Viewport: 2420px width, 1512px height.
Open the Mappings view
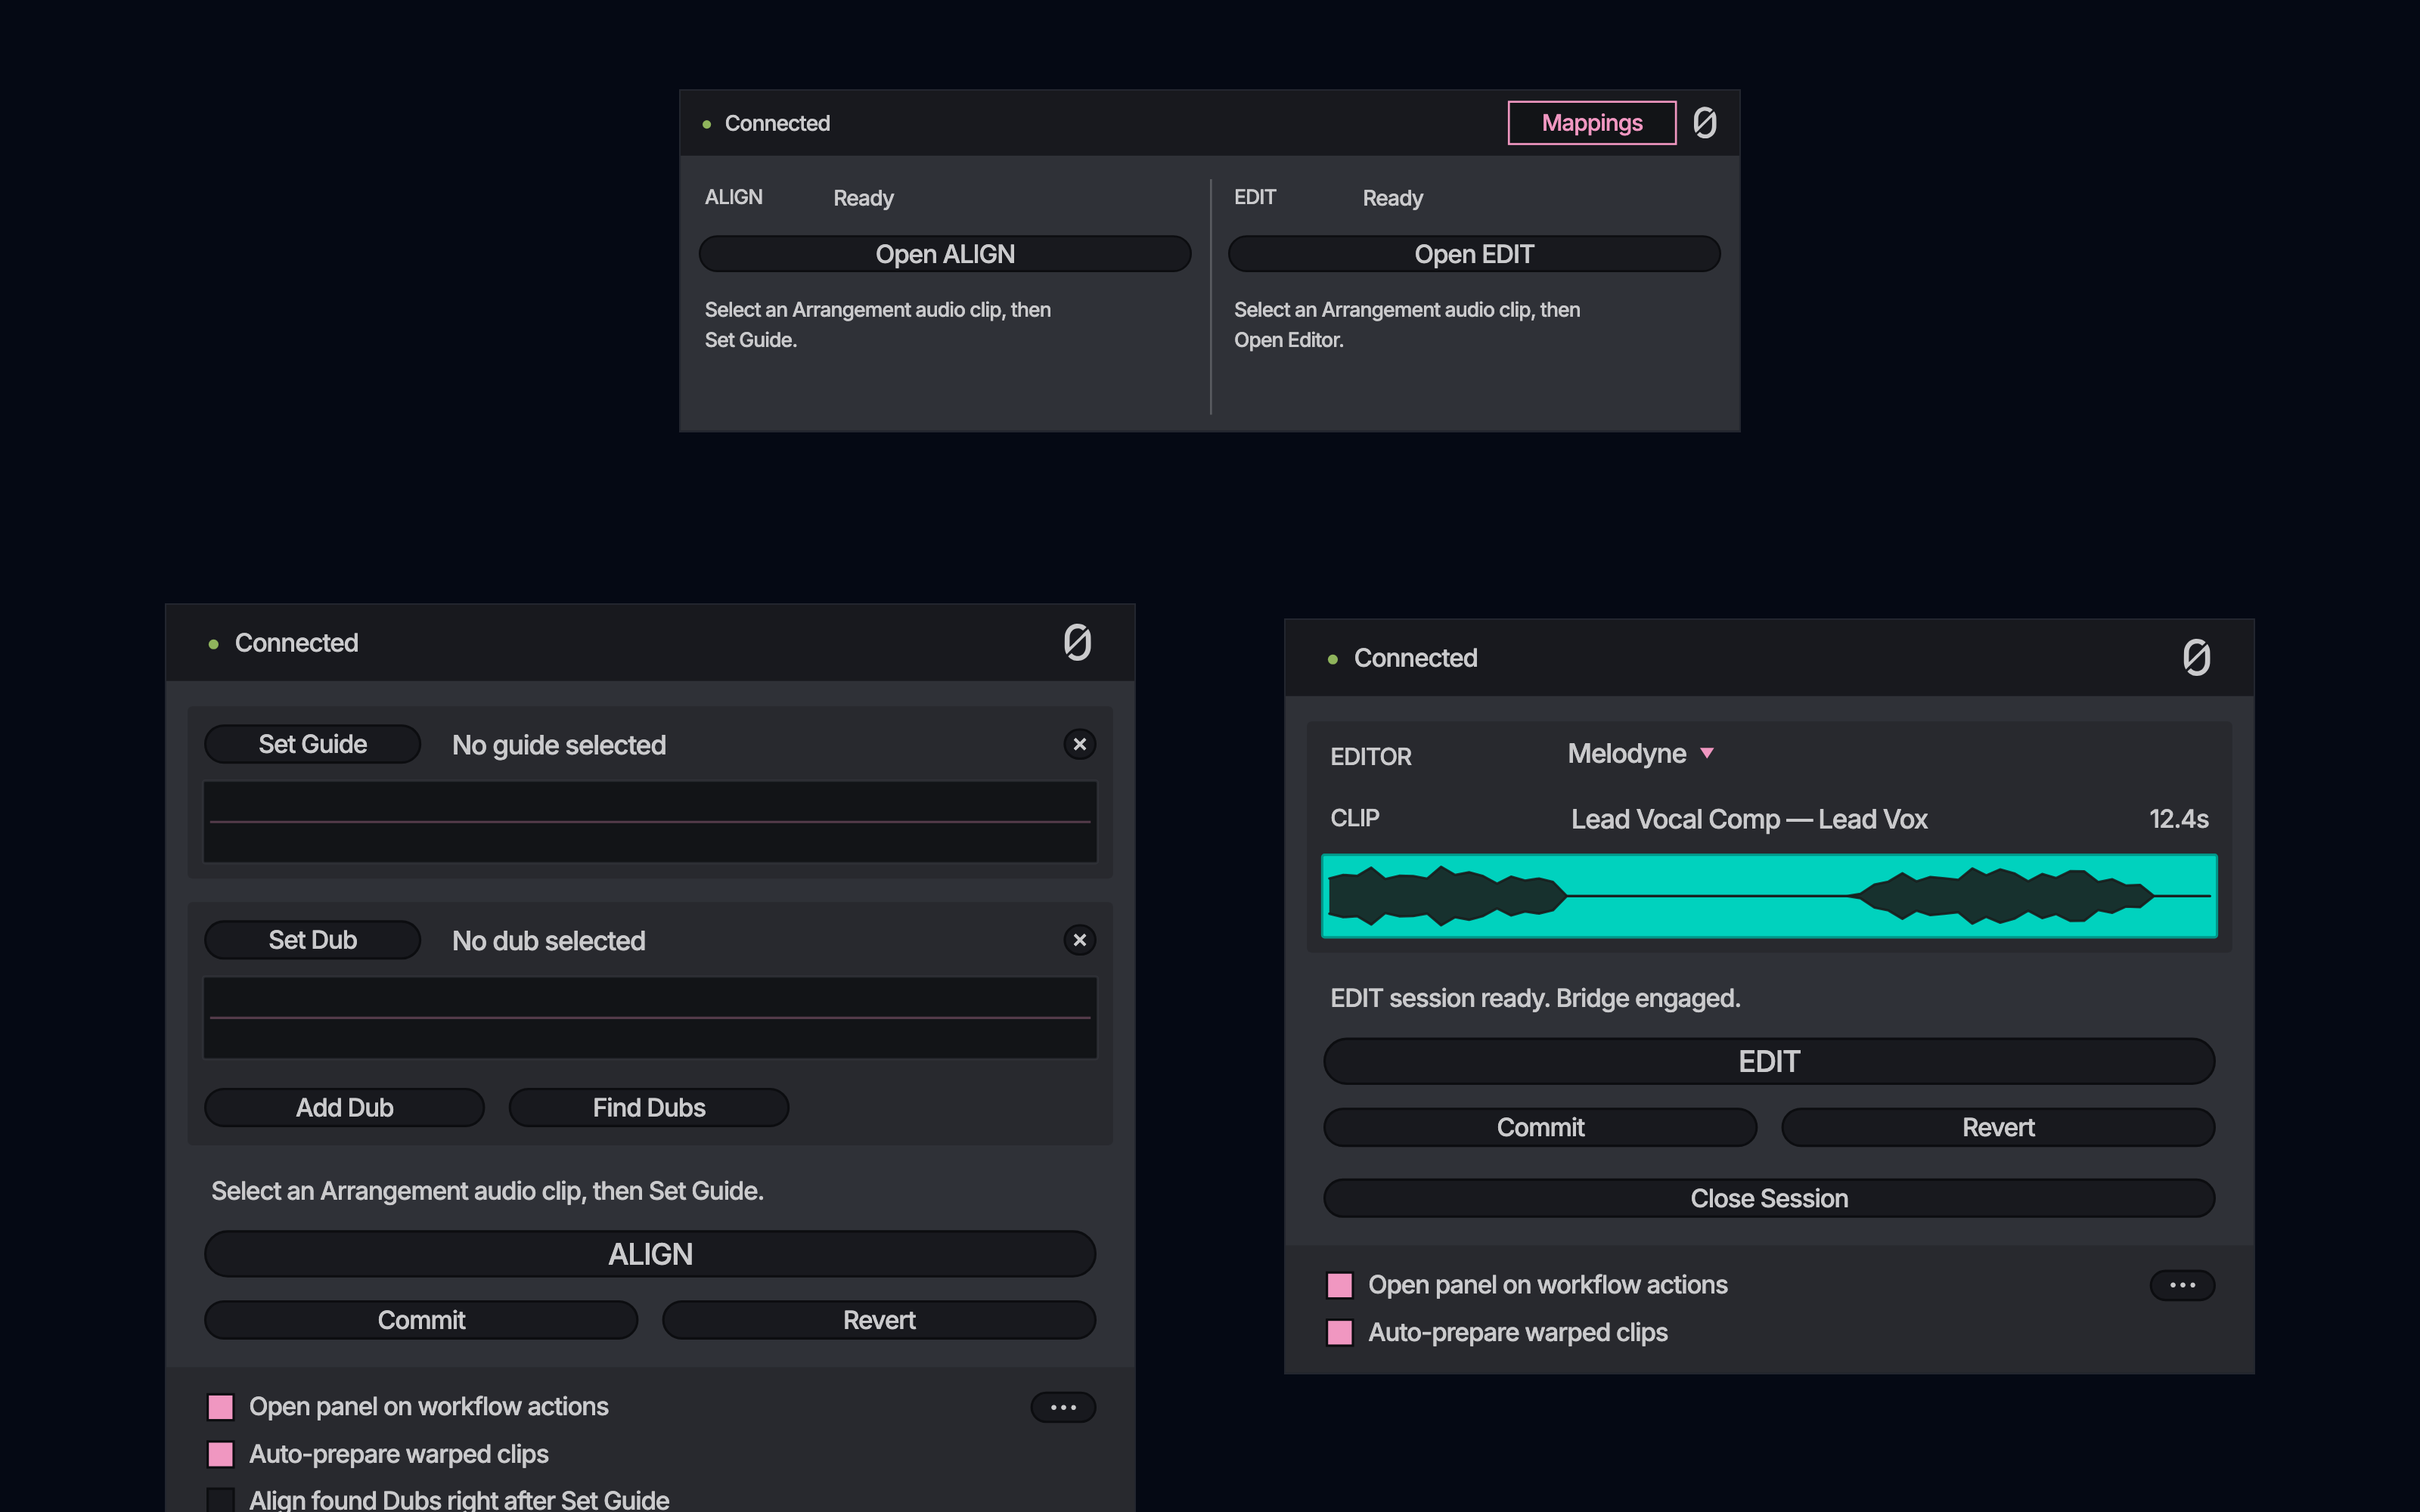[x=1592, y=123]
